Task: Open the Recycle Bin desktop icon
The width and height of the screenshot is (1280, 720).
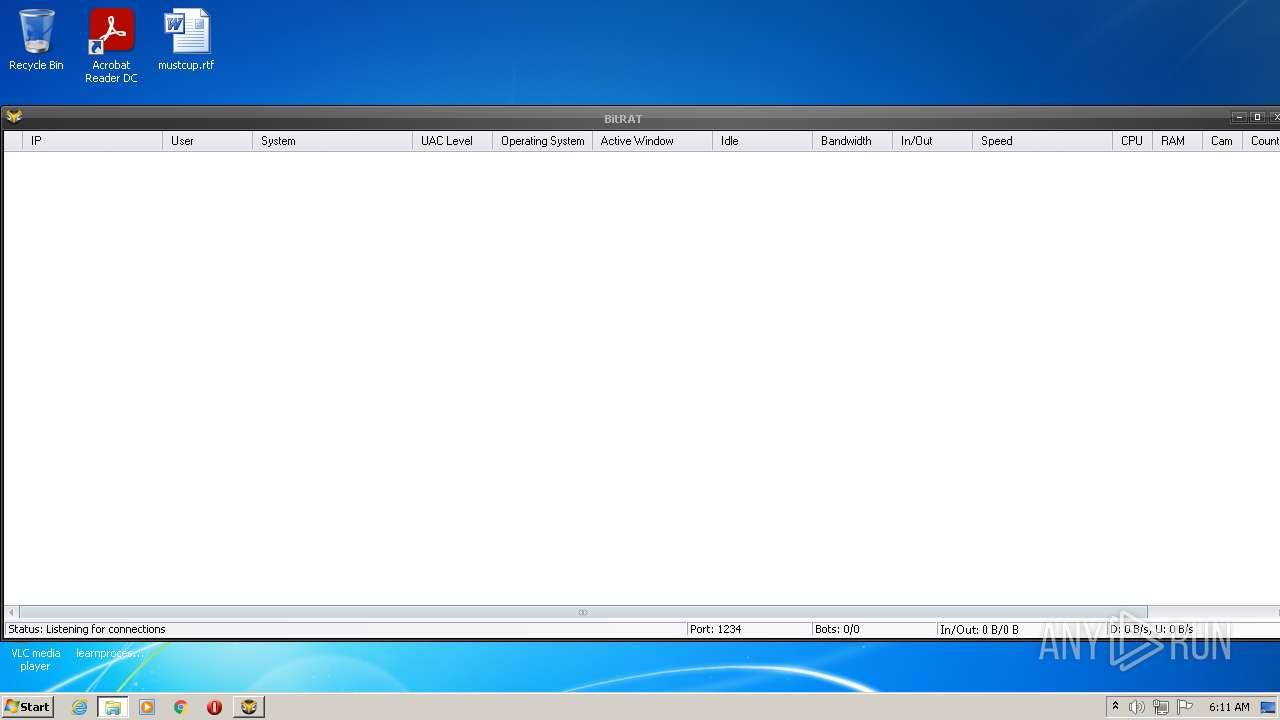Action: coord(36,40)
